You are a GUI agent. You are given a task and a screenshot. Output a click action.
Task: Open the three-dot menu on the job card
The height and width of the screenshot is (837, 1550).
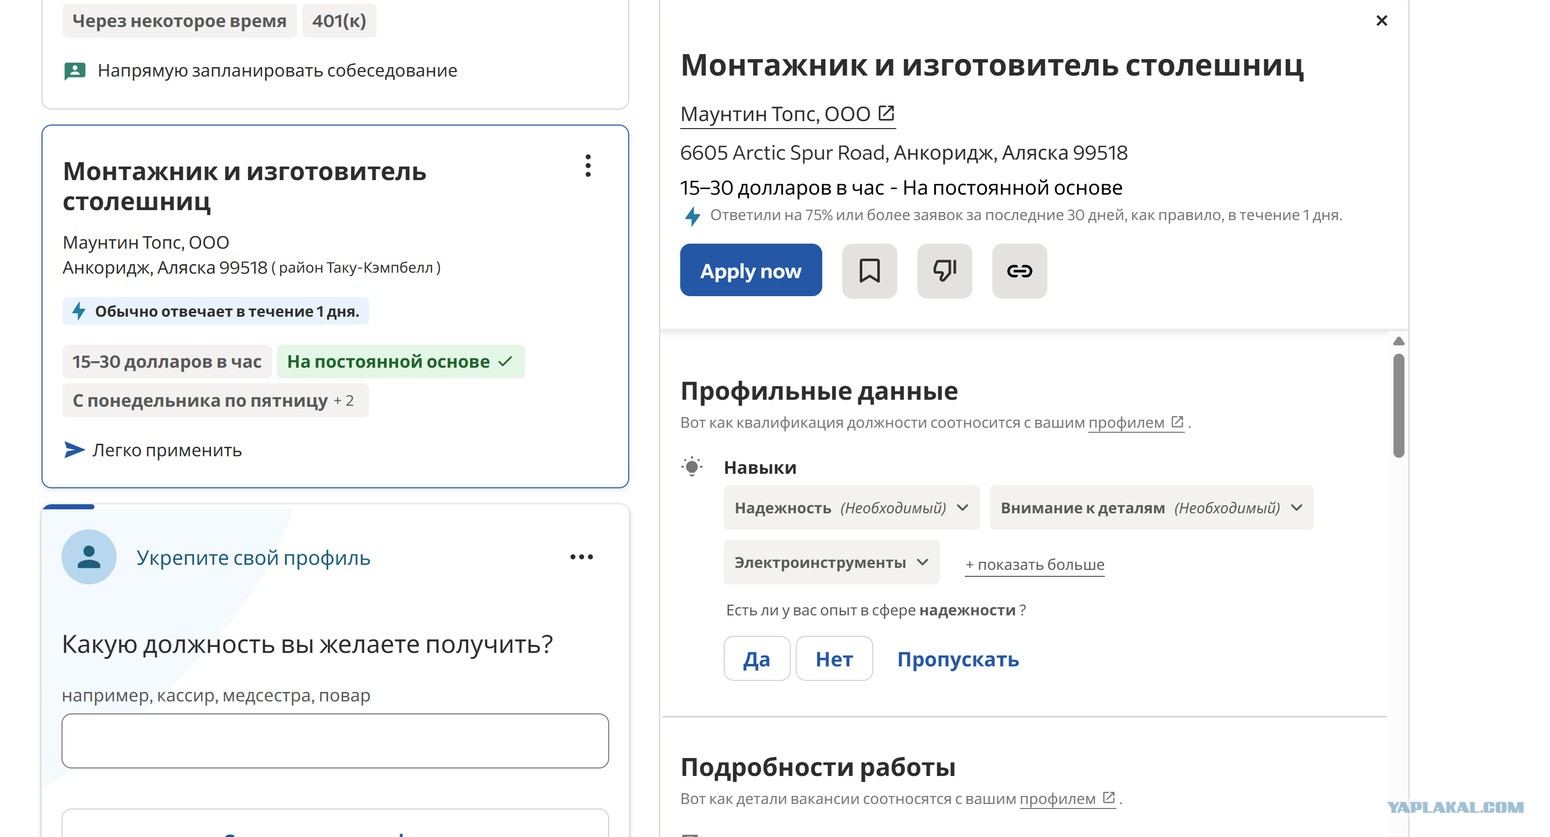click(588, 166)
